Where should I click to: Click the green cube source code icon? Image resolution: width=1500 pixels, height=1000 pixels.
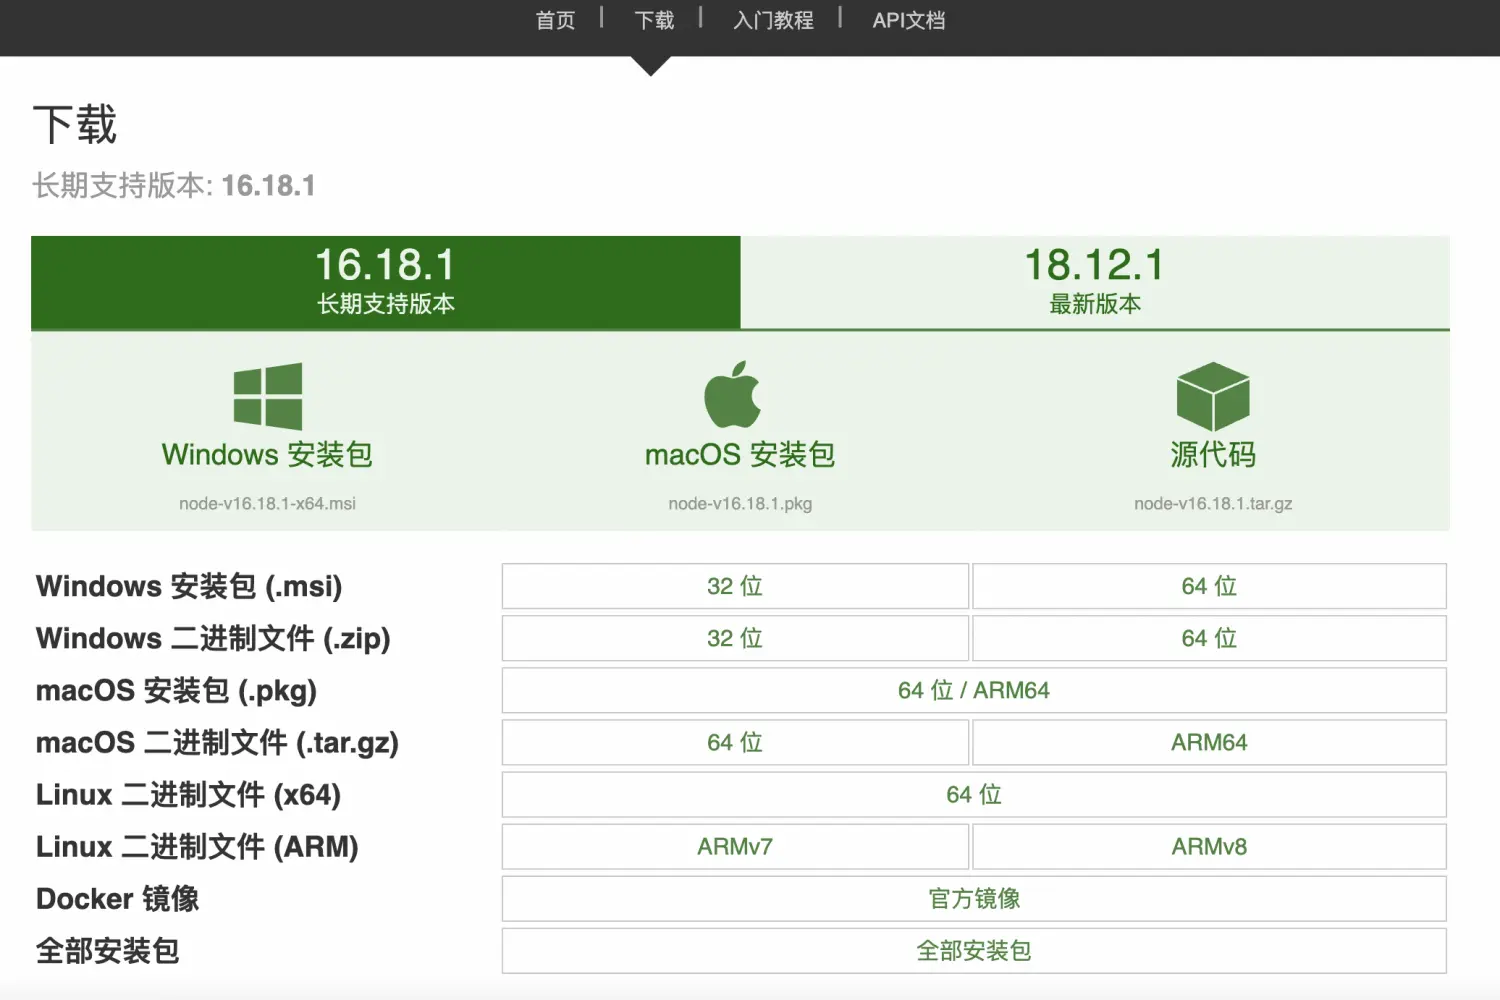[x=1213, y=396]
